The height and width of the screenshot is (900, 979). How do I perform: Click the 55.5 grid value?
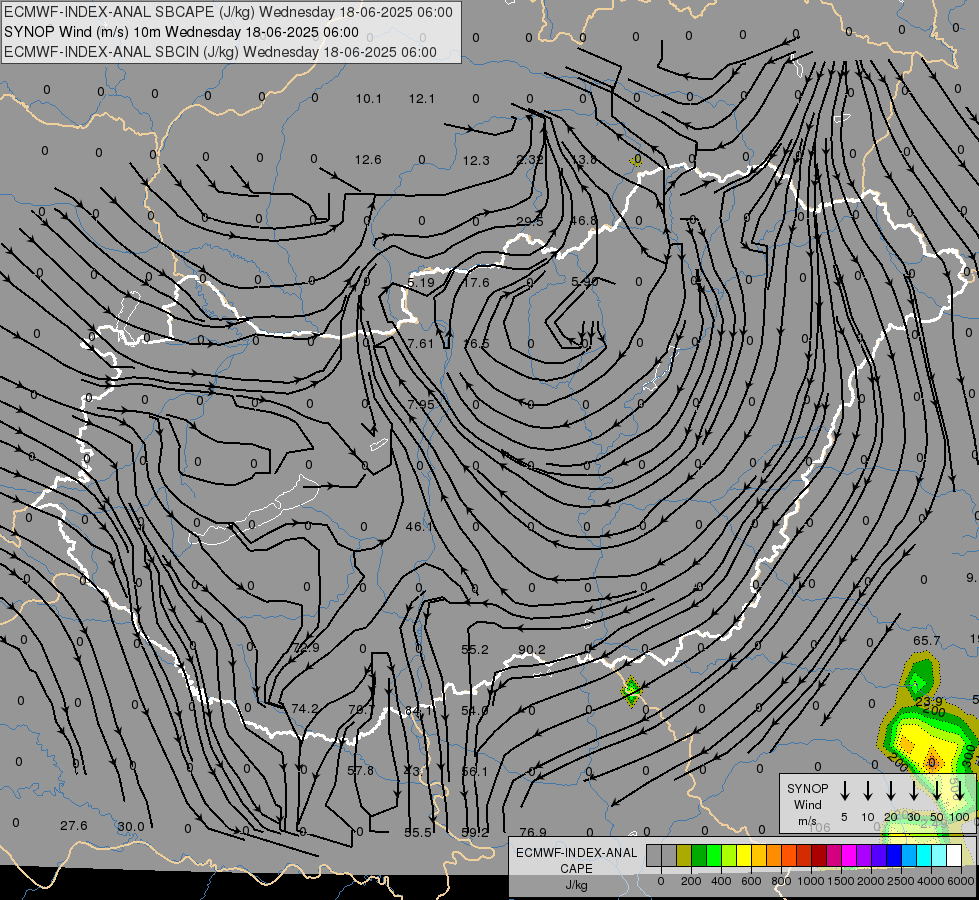coord(418,832)
